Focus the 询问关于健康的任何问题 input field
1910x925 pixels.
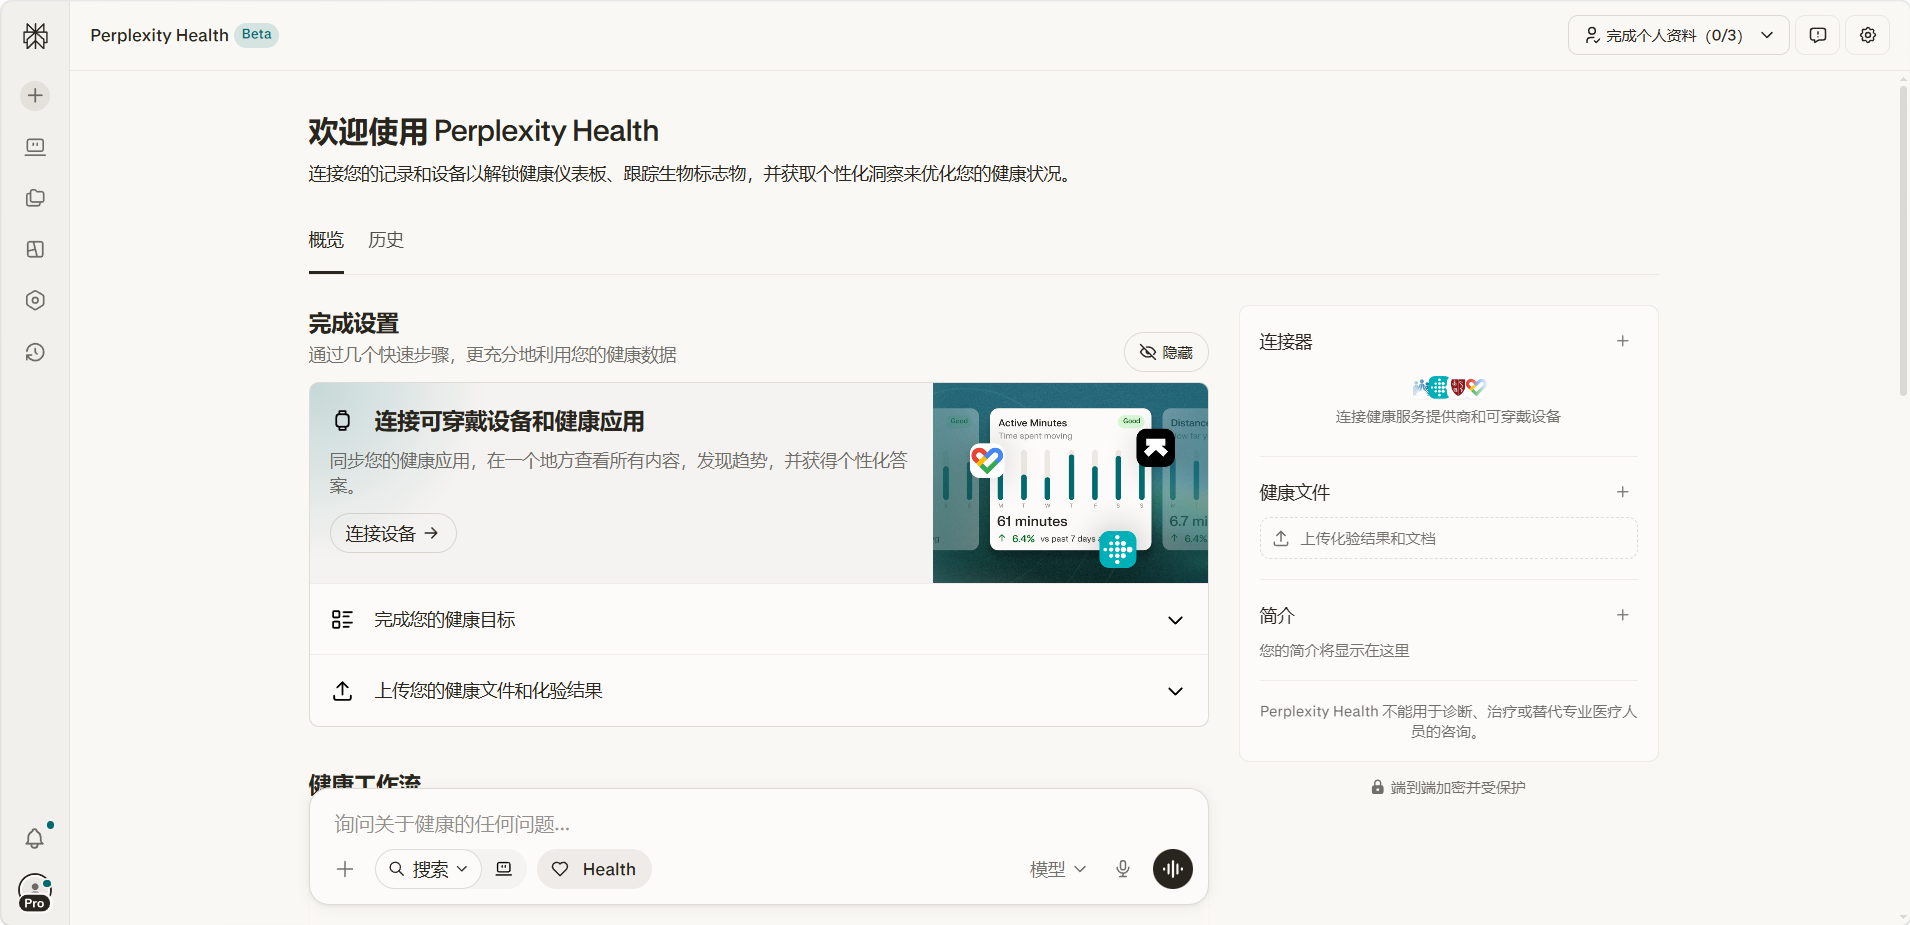759,824
